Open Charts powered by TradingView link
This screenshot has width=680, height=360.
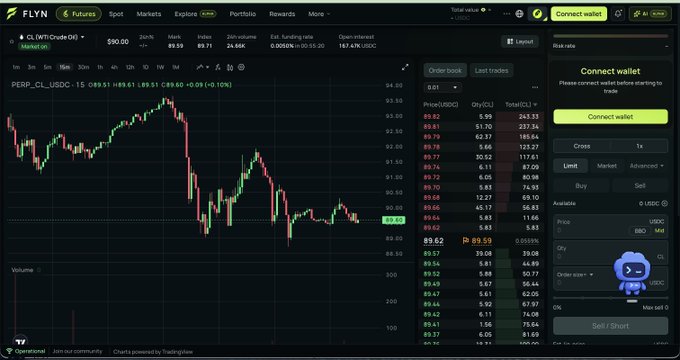(x=153, y=352)
